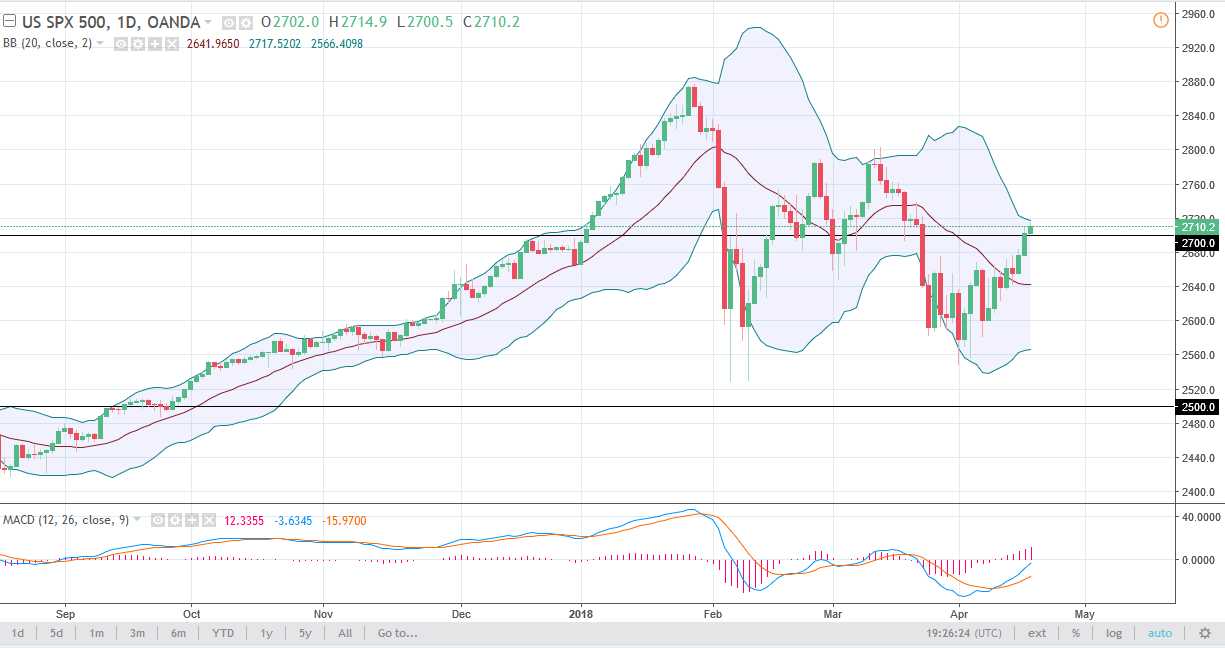Toggle the log scale control
This screenshot has width=1225, height=648.
[x=1114, y=633]
